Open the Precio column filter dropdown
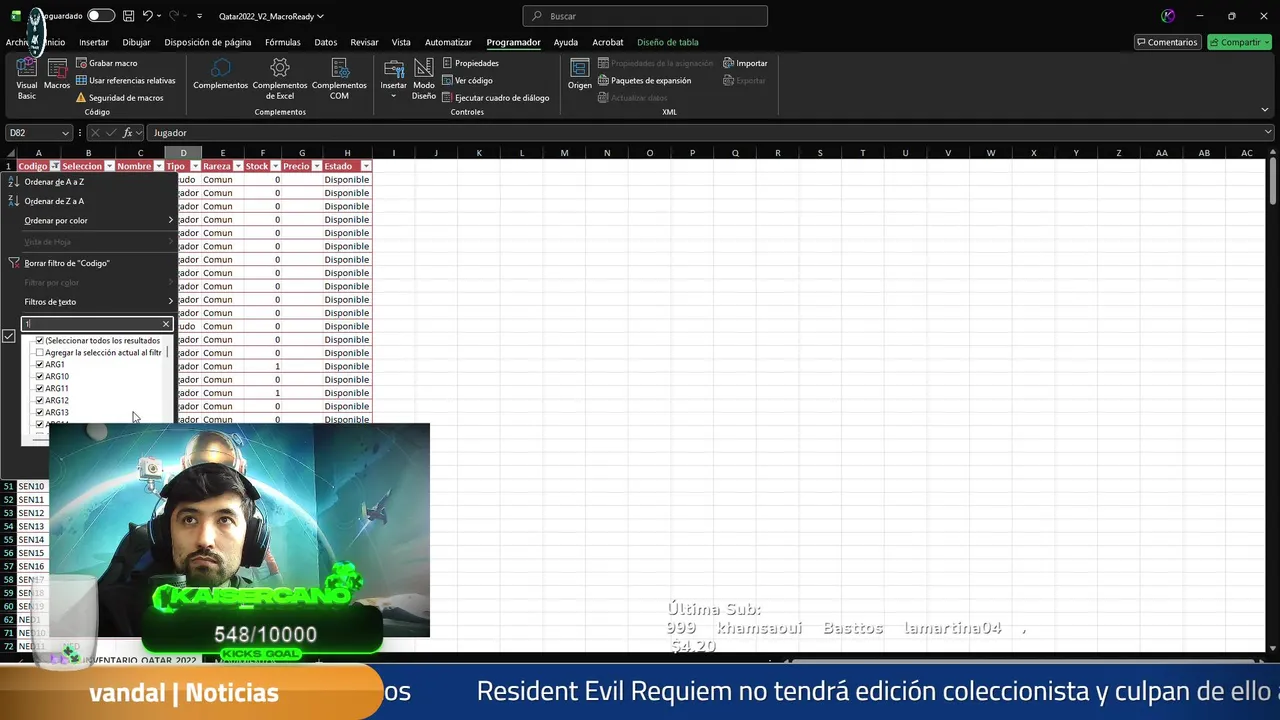 click(316, 166)
